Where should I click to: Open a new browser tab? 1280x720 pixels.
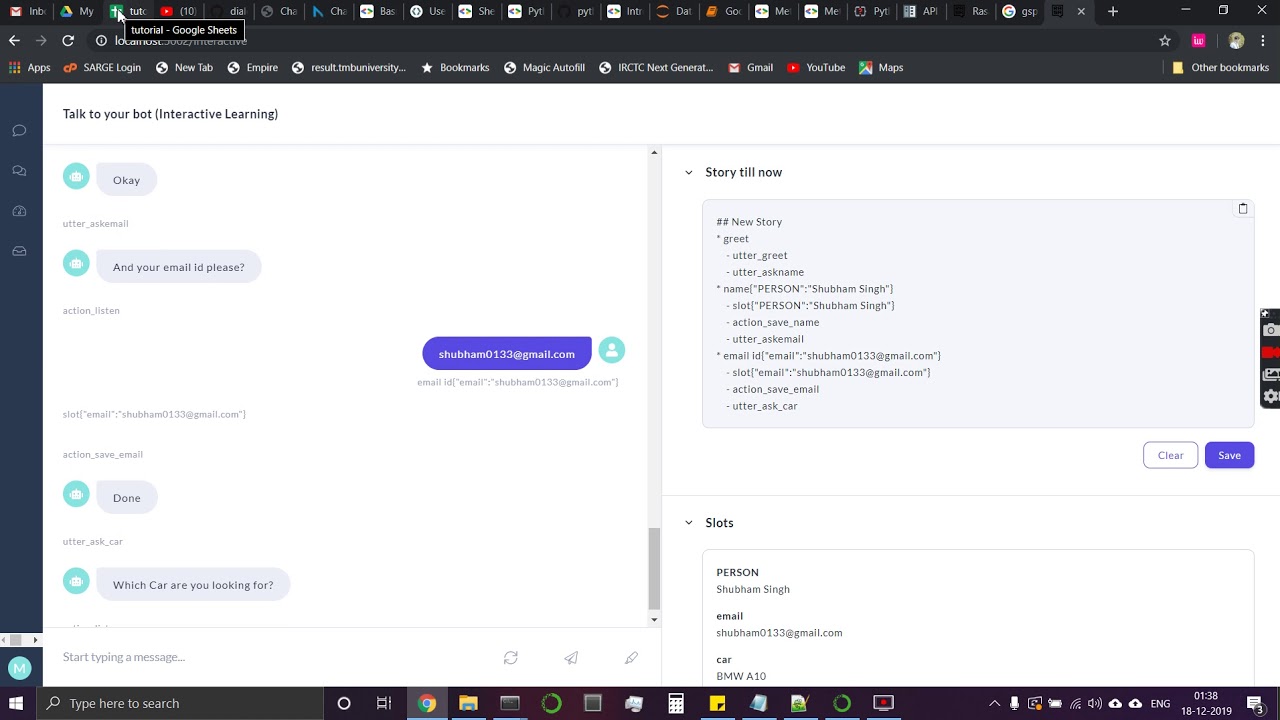point(1112,11)
